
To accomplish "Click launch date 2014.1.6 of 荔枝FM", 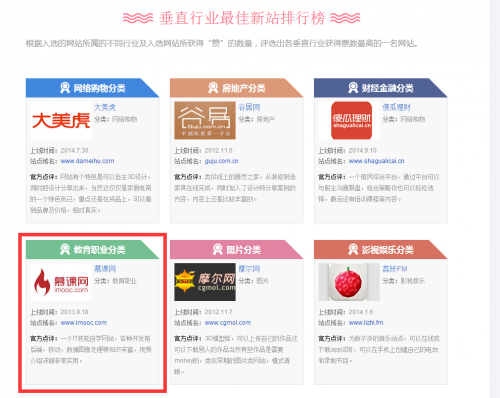I will (x=361, y=312).
